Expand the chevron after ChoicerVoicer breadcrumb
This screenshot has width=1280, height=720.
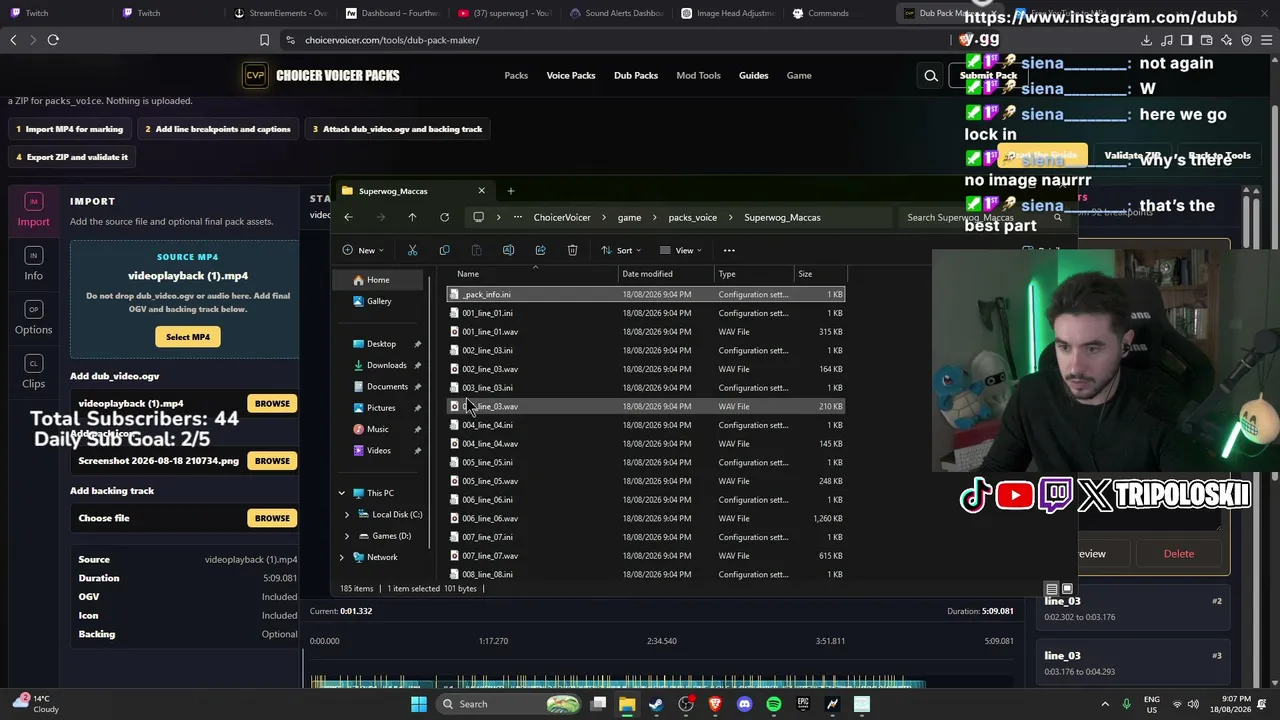(x=604, y=217)
